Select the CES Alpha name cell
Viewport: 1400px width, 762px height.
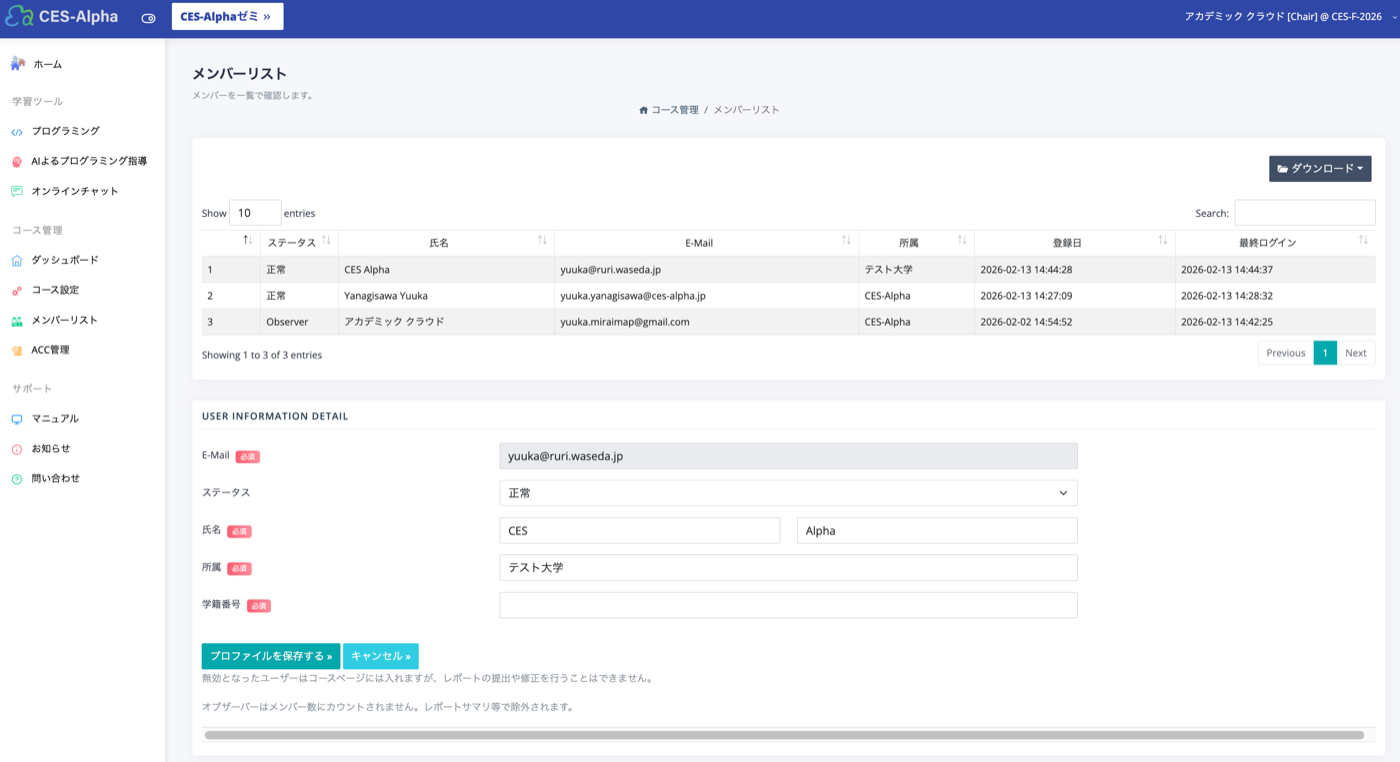point(446,270)
